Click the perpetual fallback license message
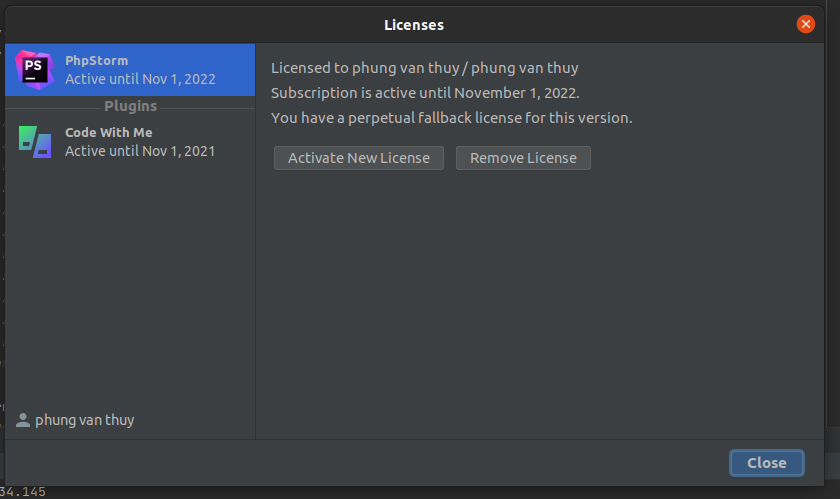This screenshot has height=499, width=840. tap(452, 118)
